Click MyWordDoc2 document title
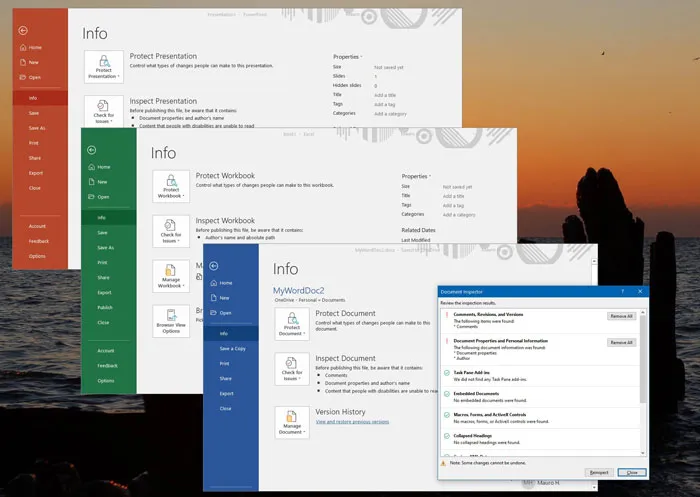This screenshot has width=700, height=497. click(298, 291)
